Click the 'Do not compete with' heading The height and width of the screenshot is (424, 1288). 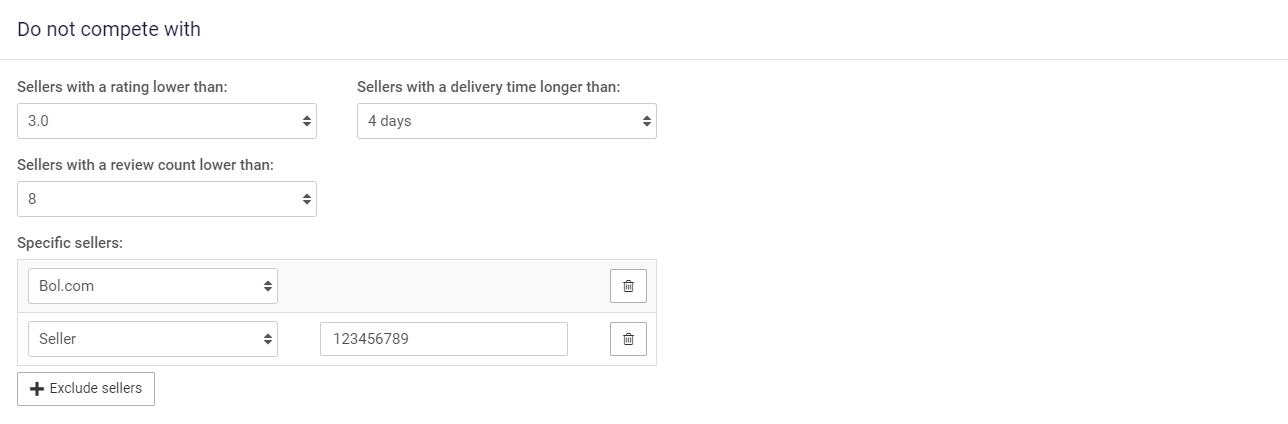(x=109, y=29)
